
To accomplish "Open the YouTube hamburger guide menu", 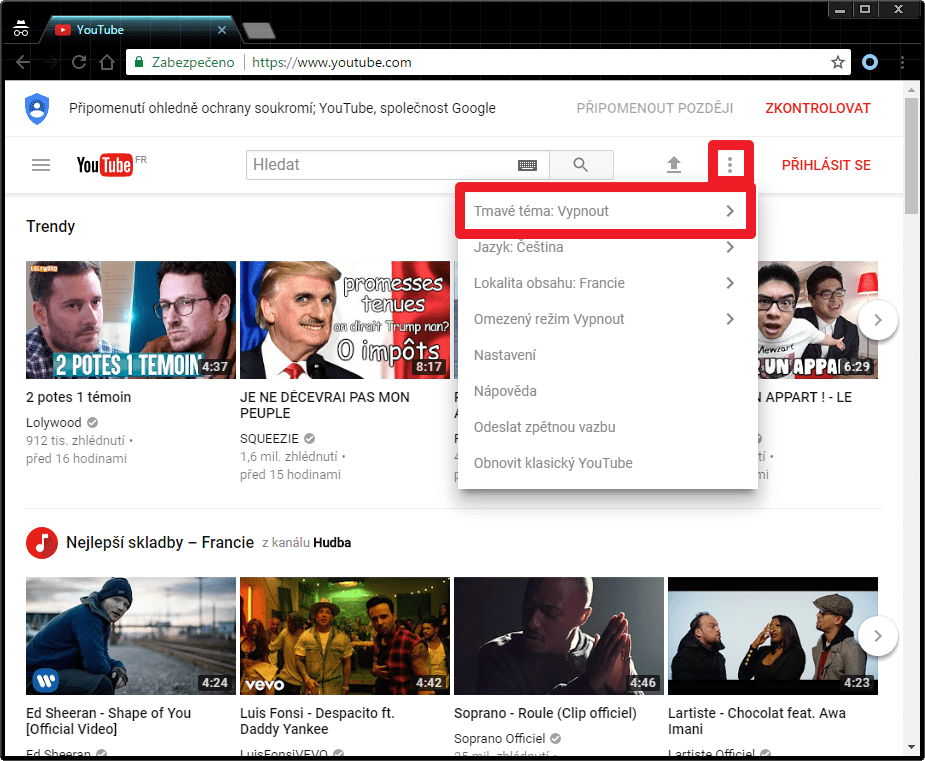I will coord(41,165).
